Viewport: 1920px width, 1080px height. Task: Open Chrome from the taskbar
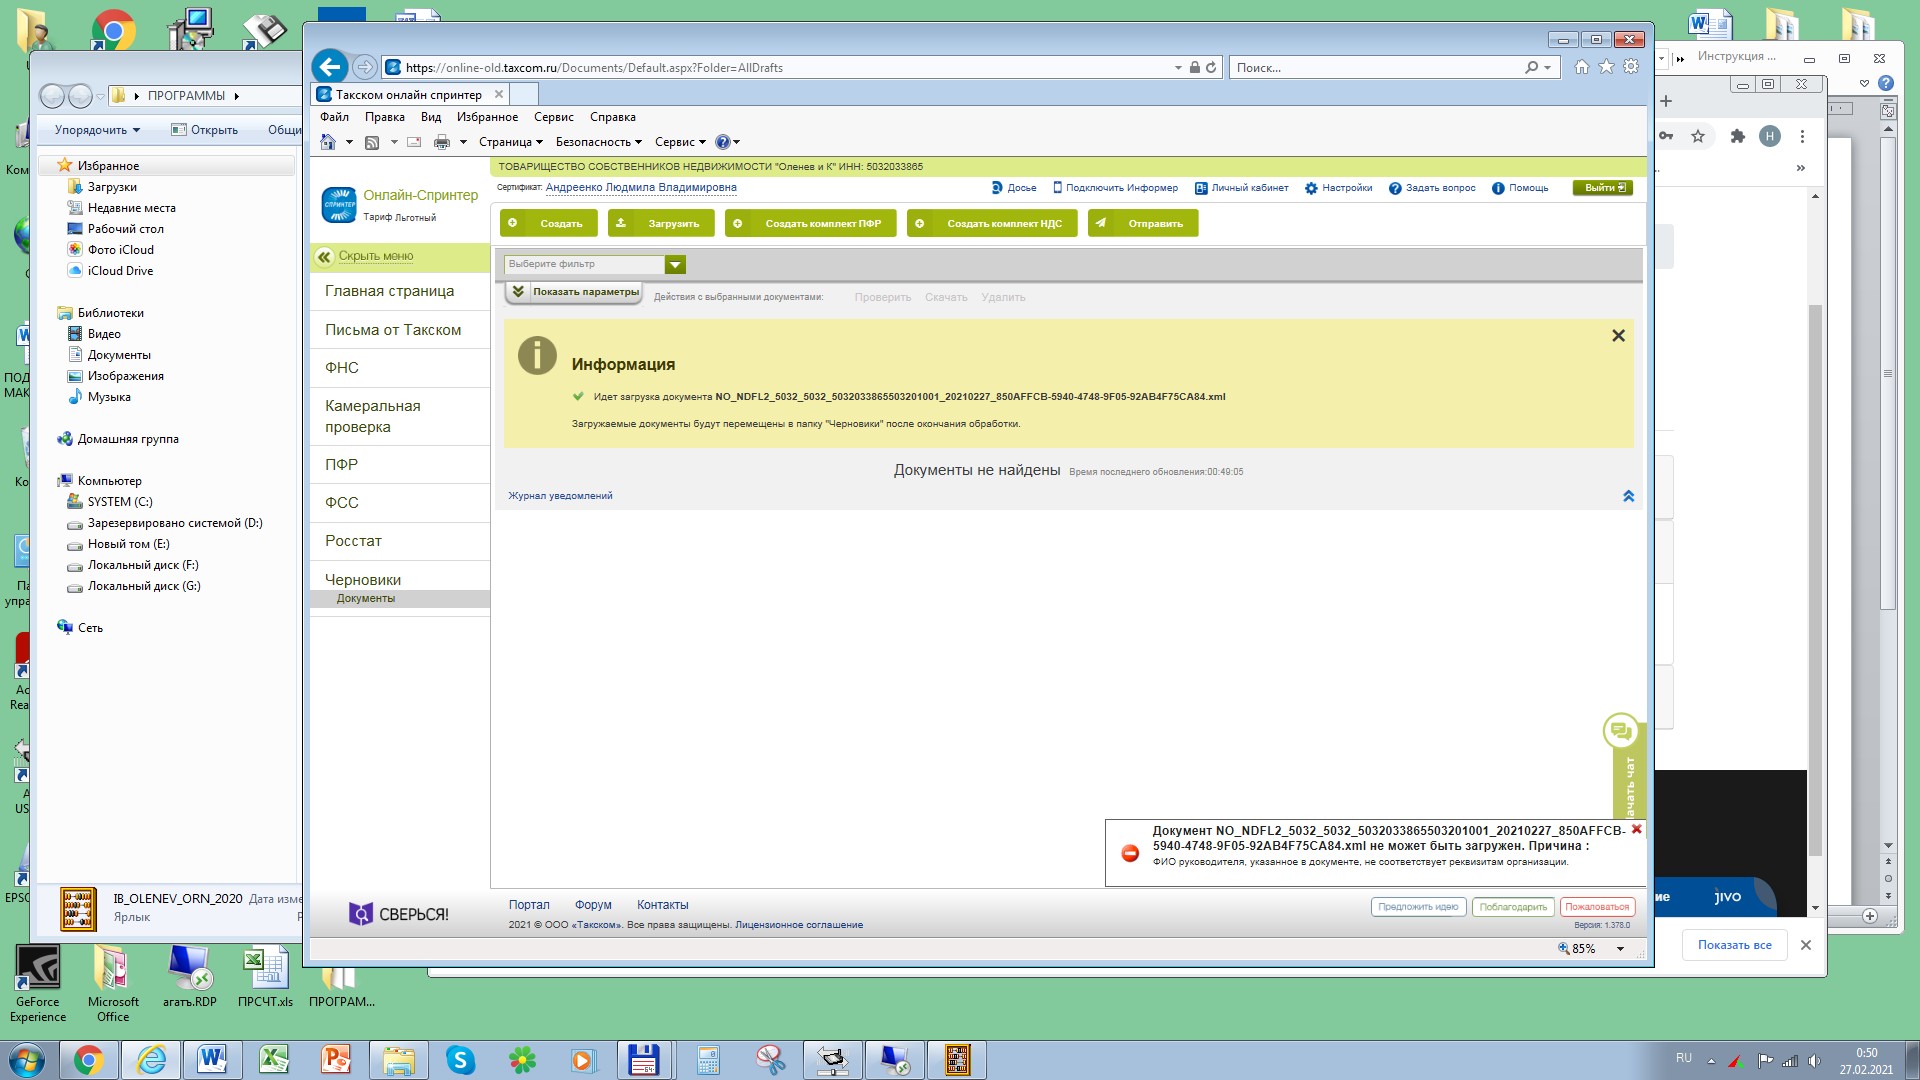point(88,1060)
